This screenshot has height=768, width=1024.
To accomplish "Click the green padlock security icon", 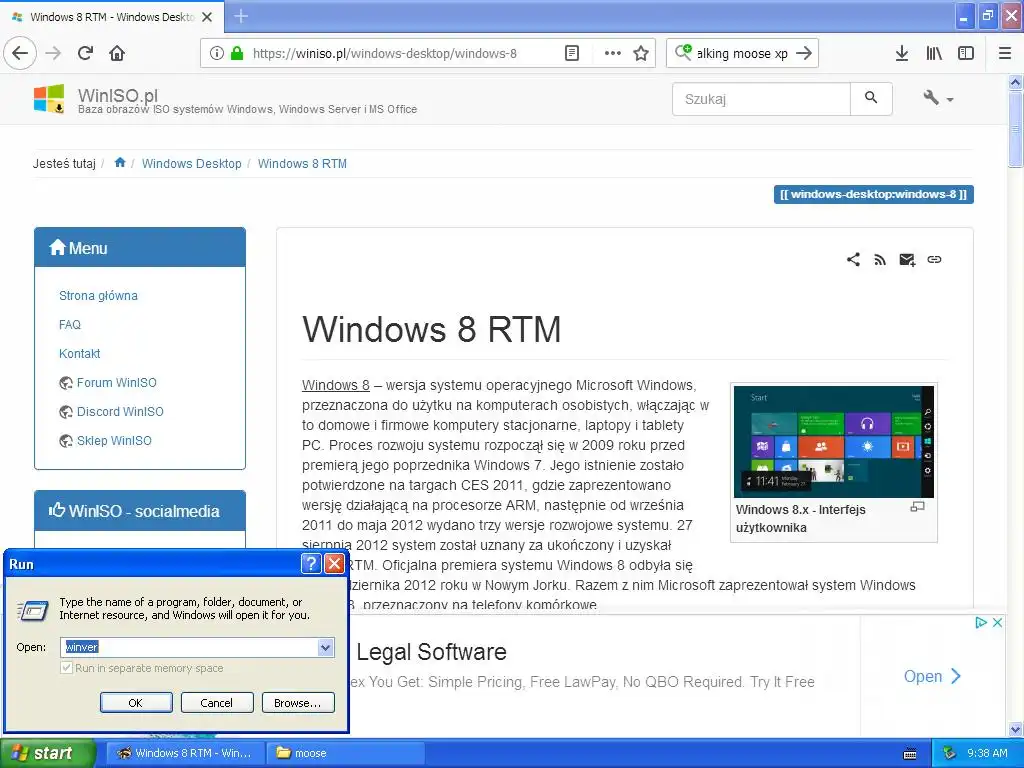I will tap(237, 53).
